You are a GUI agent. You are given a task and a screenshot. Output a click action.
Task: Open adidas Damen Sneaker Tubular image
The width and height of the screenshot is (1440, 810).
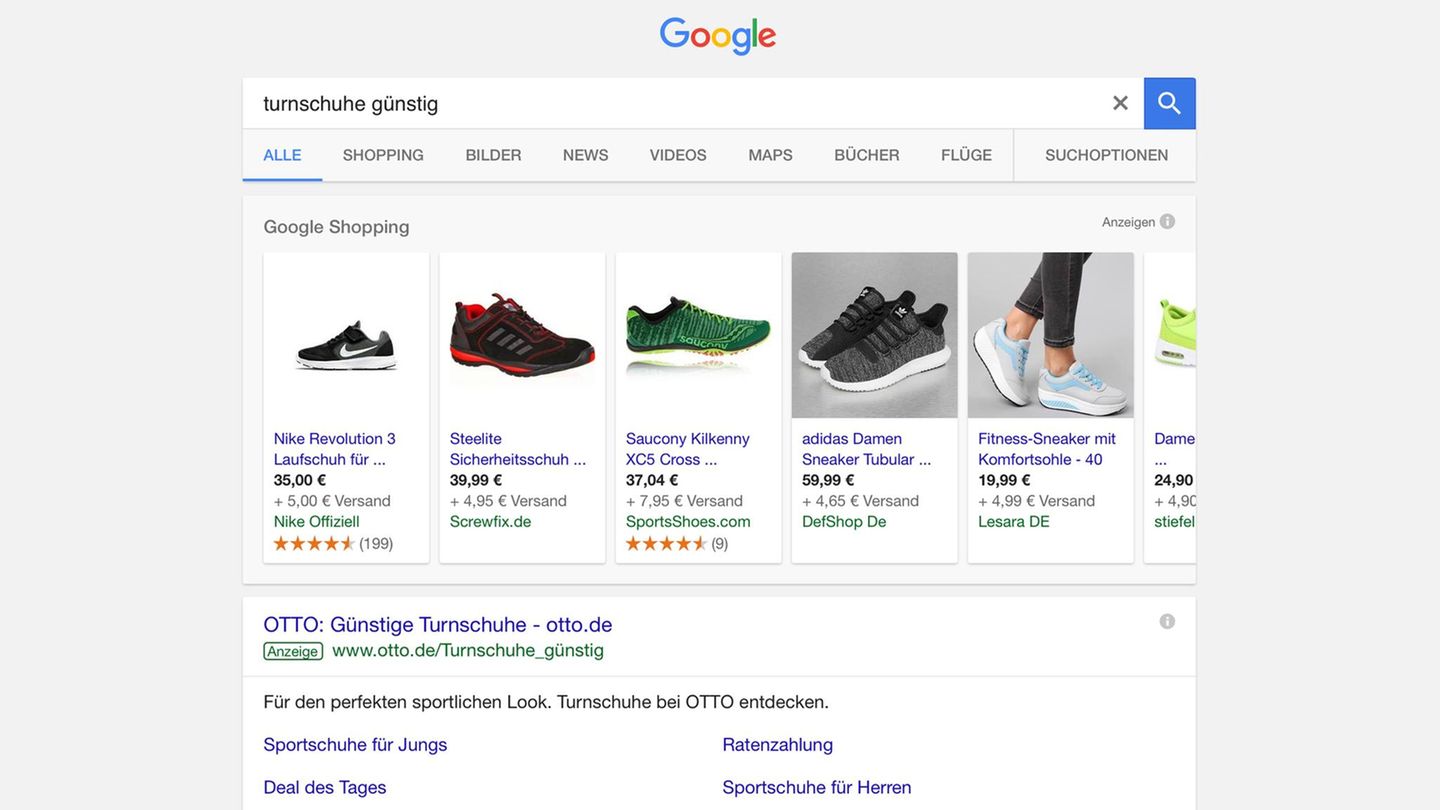[874, 335]
